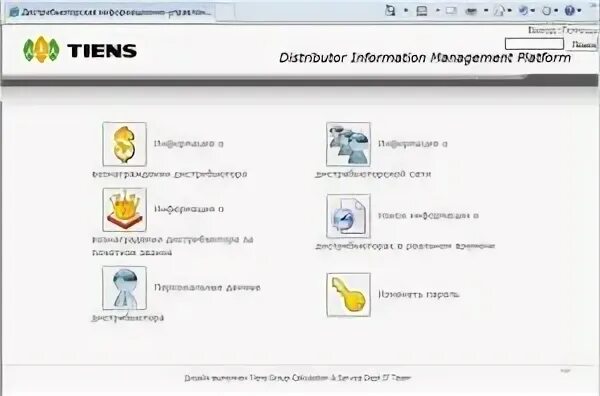This screenshot has height=396, width=600.
Task: Open the real-time new distributor information link
Action: coord(405,246)
